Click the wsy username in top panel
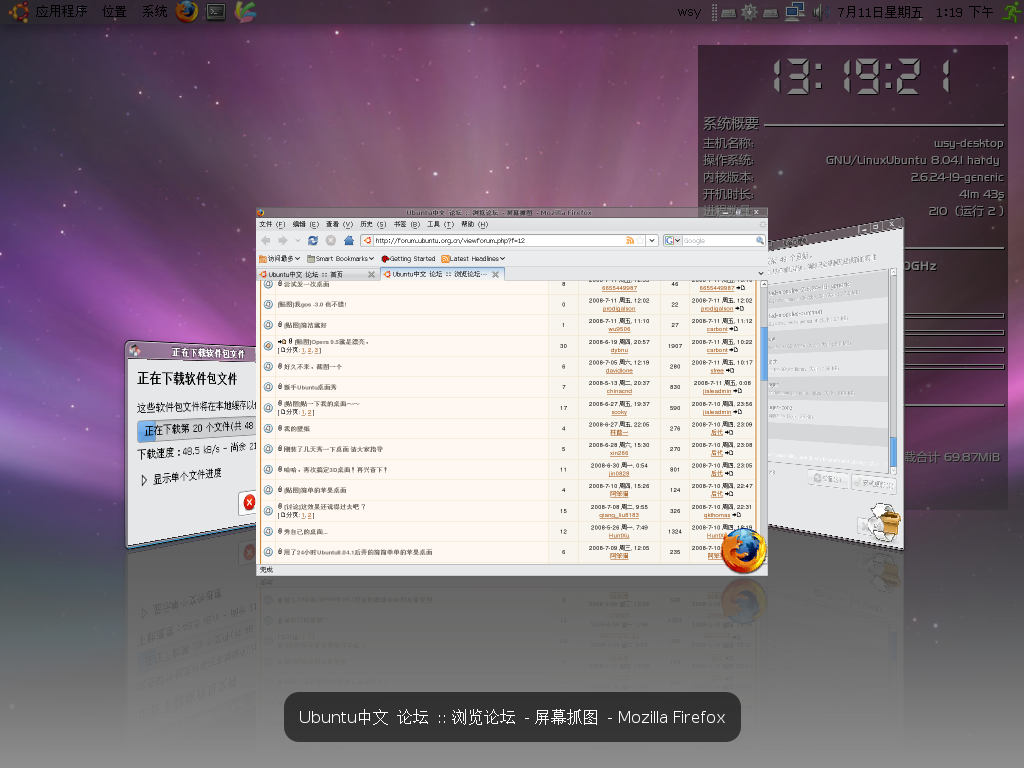 [689, 12]
